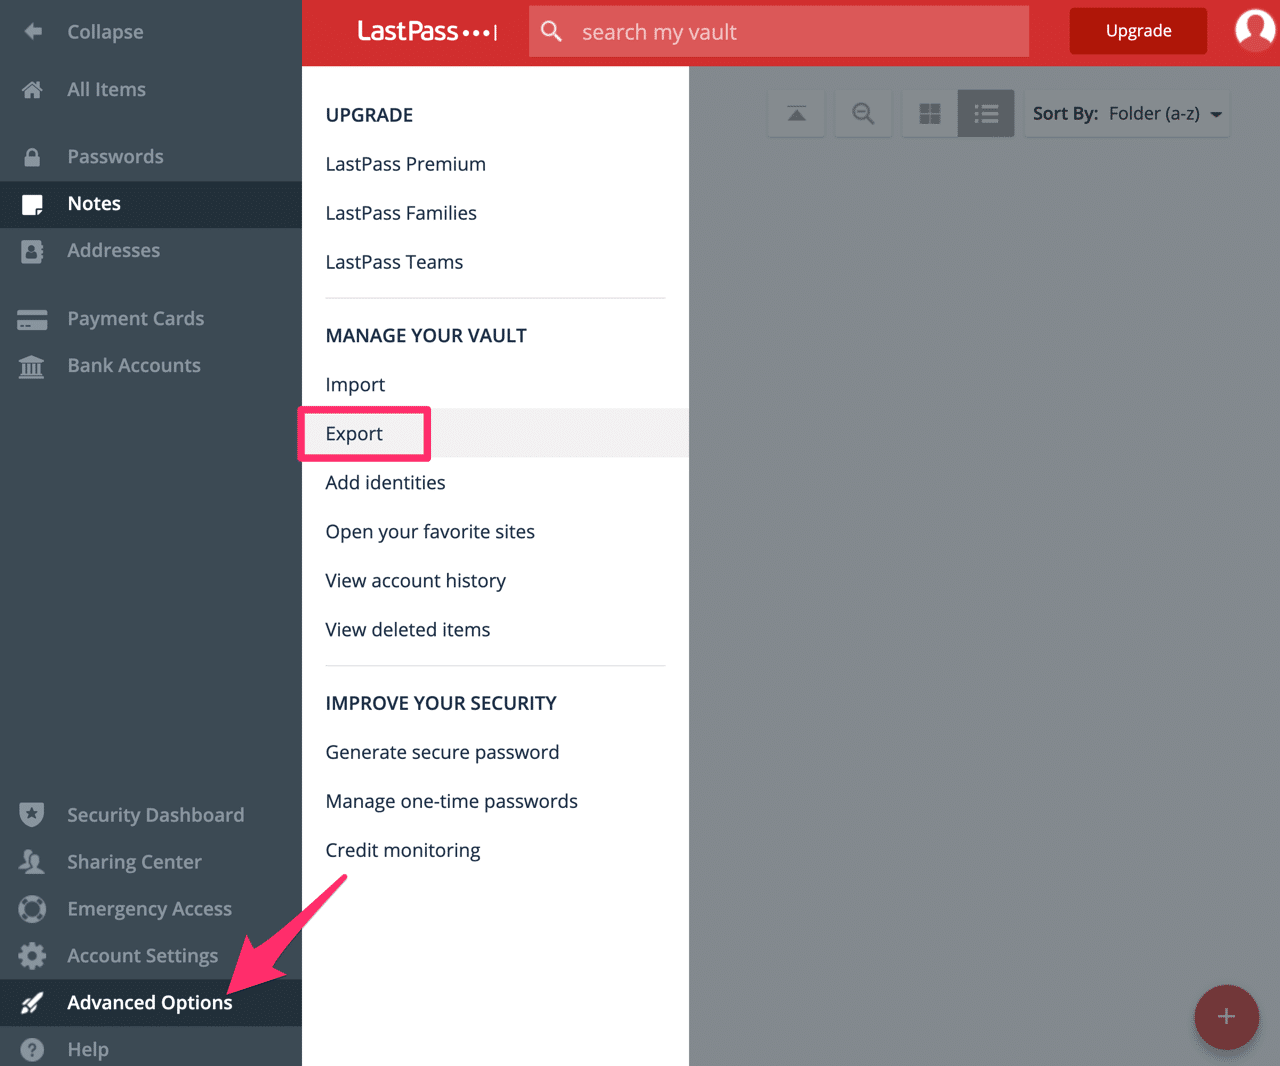Choose LastPass Teams
Screen dimensions: 1280x1066
click(x=394, y=262)
